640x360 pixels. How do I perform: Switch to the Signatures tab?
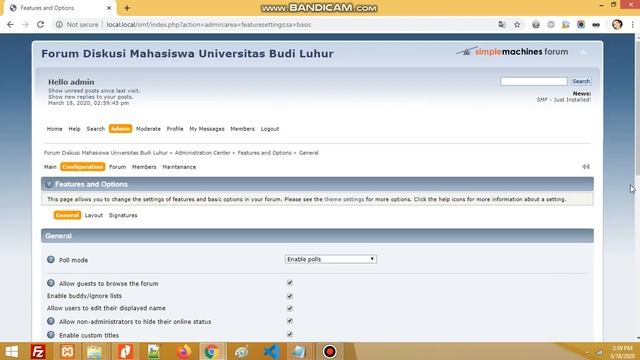pos(123,216)
